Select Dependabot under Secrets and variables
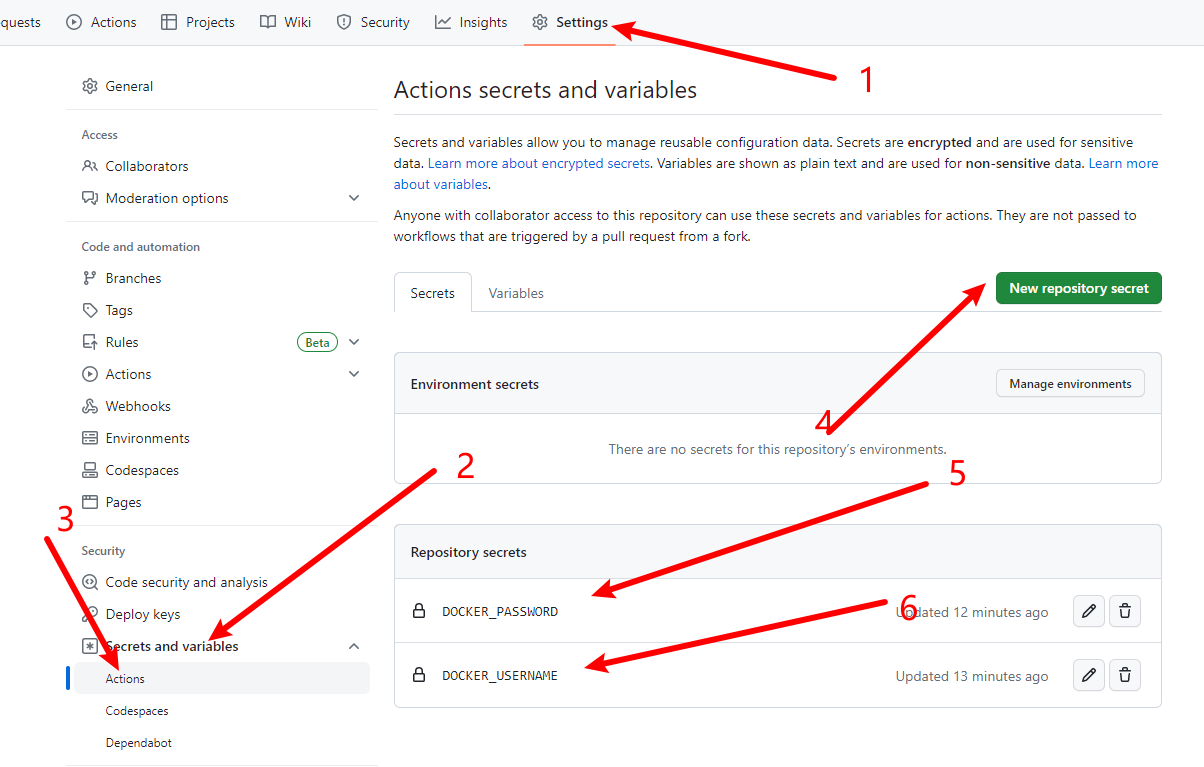Screen dimensions: 1204x767 click(139, 743)
